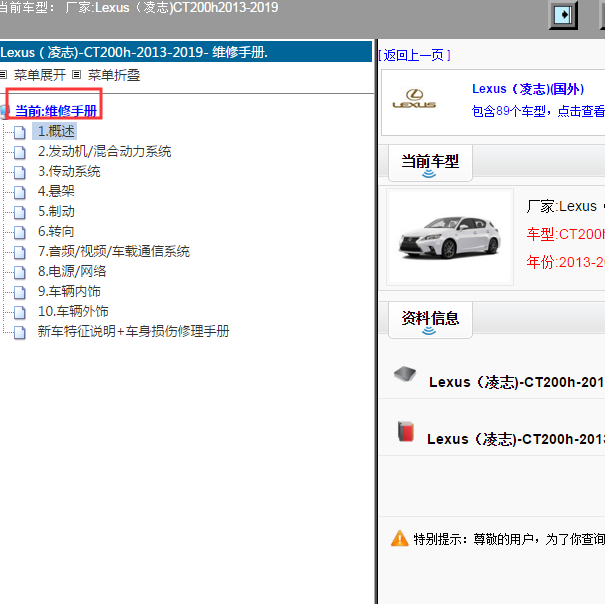The height and width of the screenshot is (604, 605).
Task: Click 年份:2013 red text
Action: 565,263
